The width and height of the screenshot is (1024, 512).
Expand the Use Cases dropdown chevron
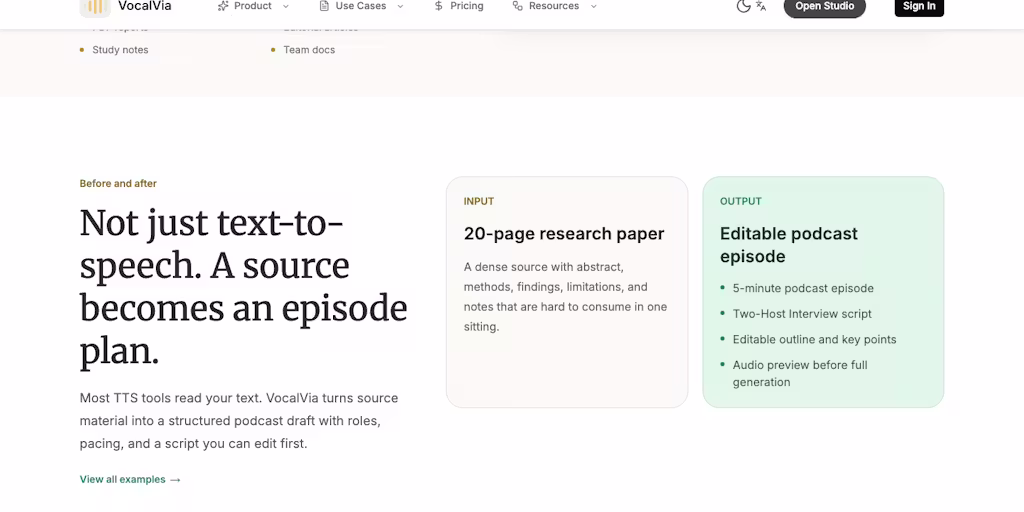[x=400, y=7]
